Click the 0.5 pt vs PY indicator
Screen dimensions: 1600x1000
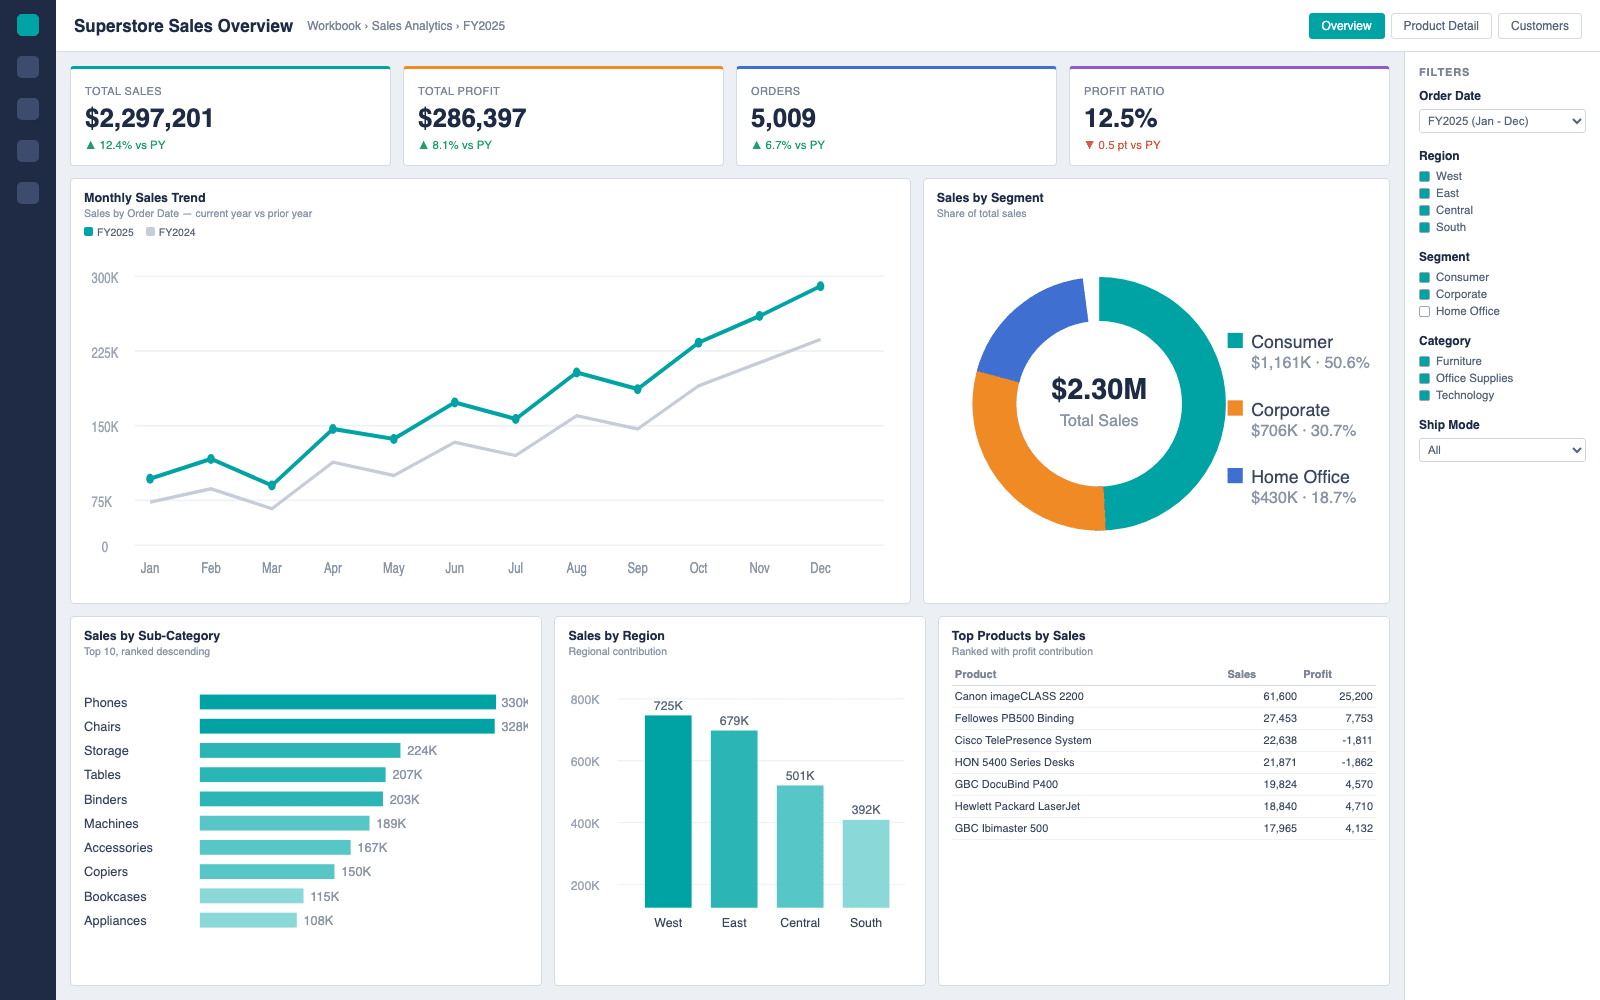1122,145
